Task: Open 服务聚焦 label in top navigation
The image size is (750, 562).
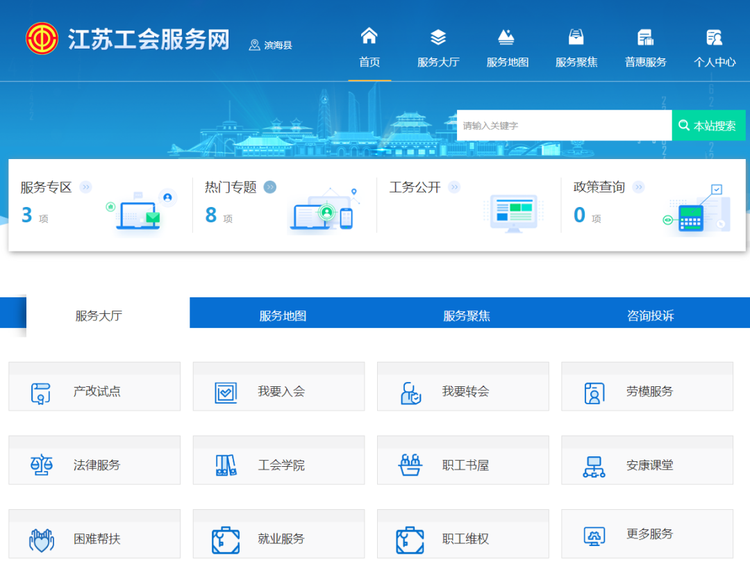Action: point(576,62)
